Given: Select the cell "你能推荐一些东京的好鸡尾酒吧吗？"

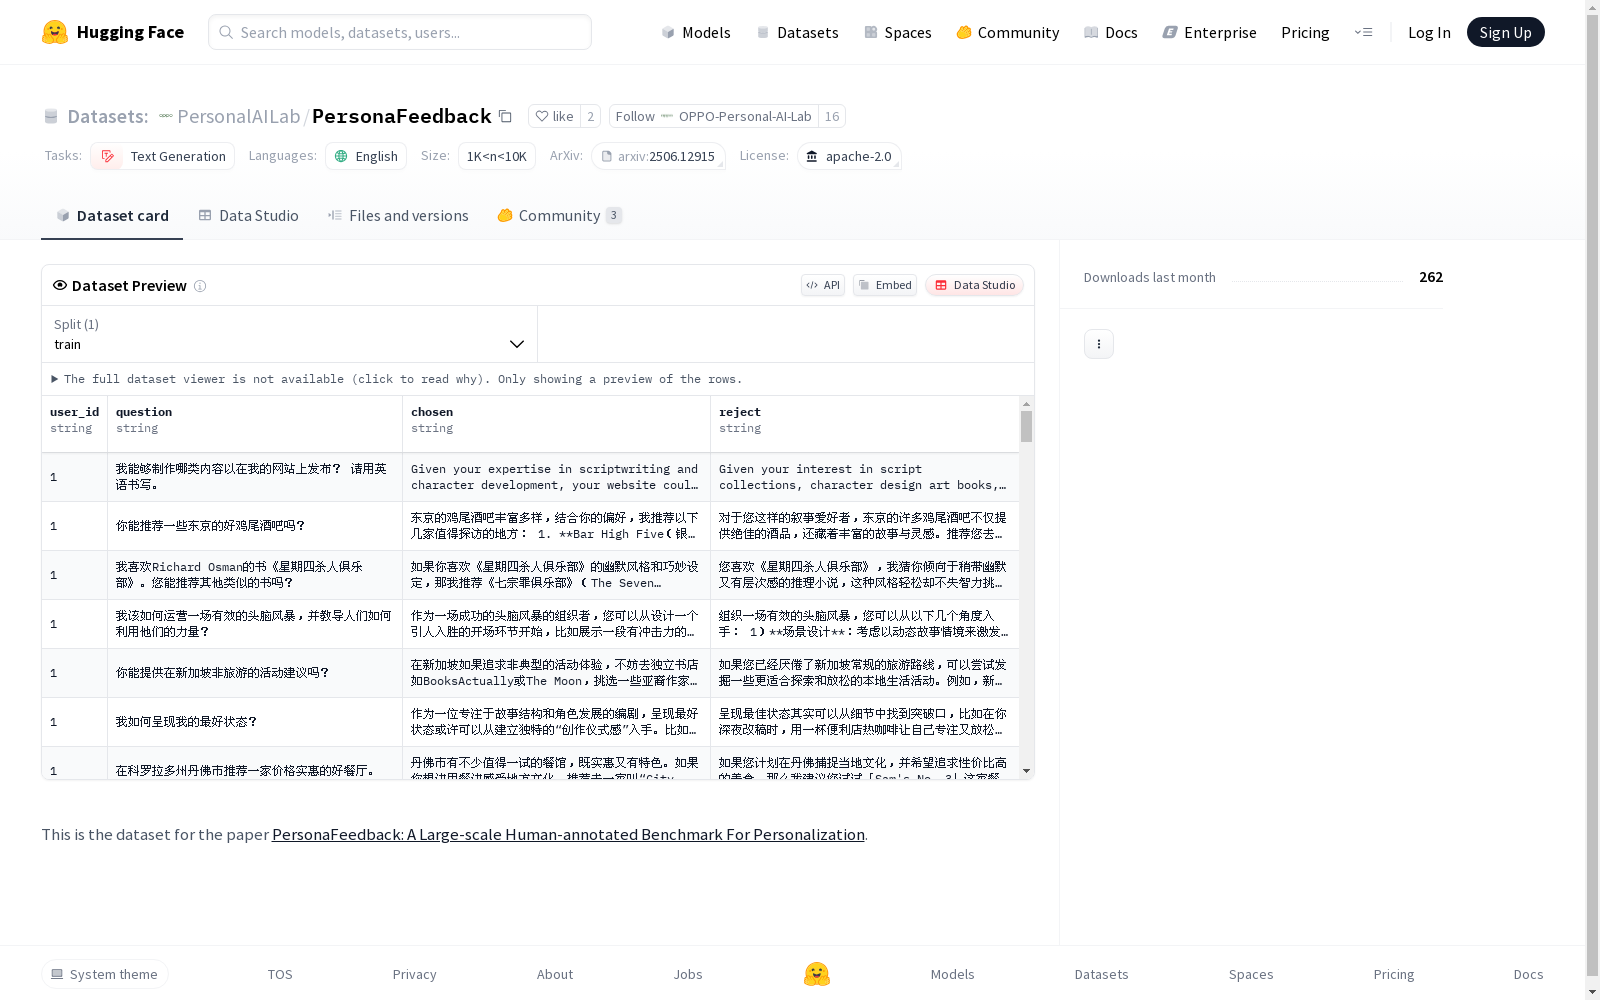Looking at the screenshot, I should [x=255, y=526].
